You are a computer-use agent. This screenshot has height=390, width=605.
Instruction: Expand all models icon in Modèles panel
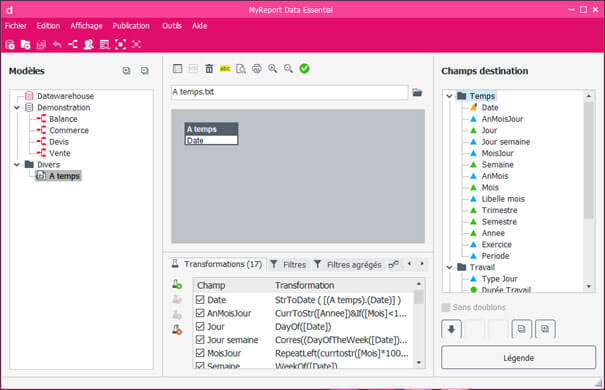pyautogui.click(x=127, y=71)
